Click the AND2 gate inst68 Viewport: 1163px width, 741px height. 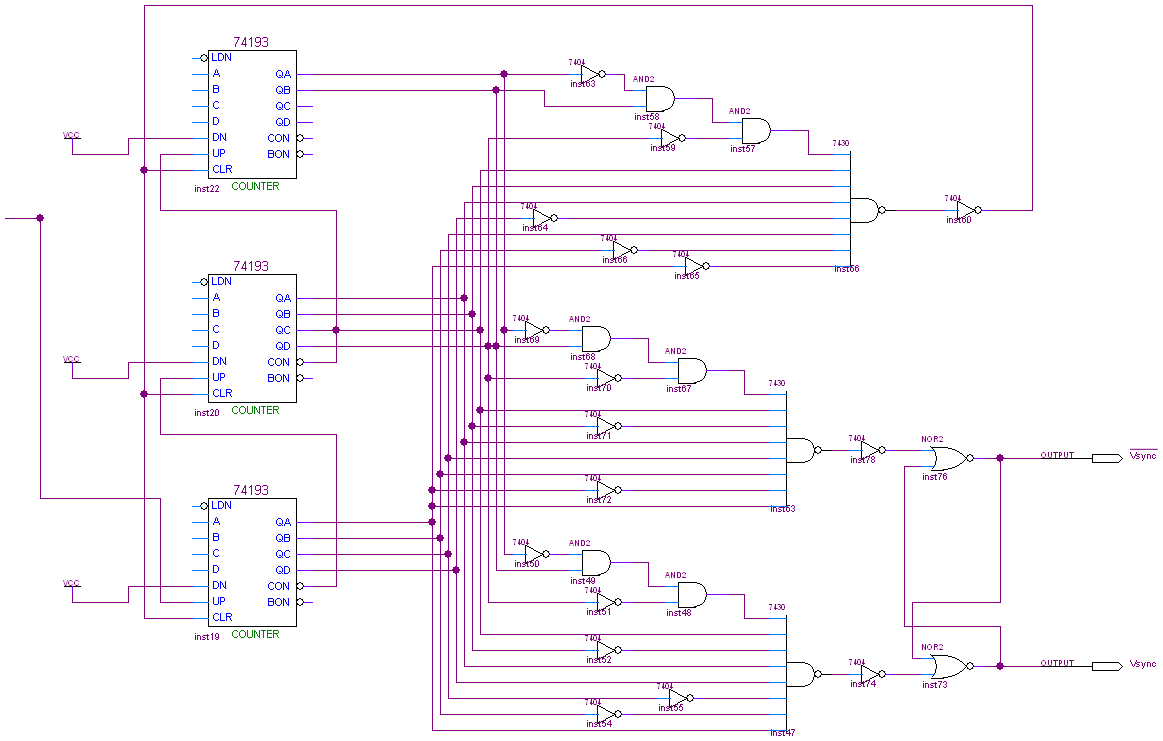pos(595,338)
